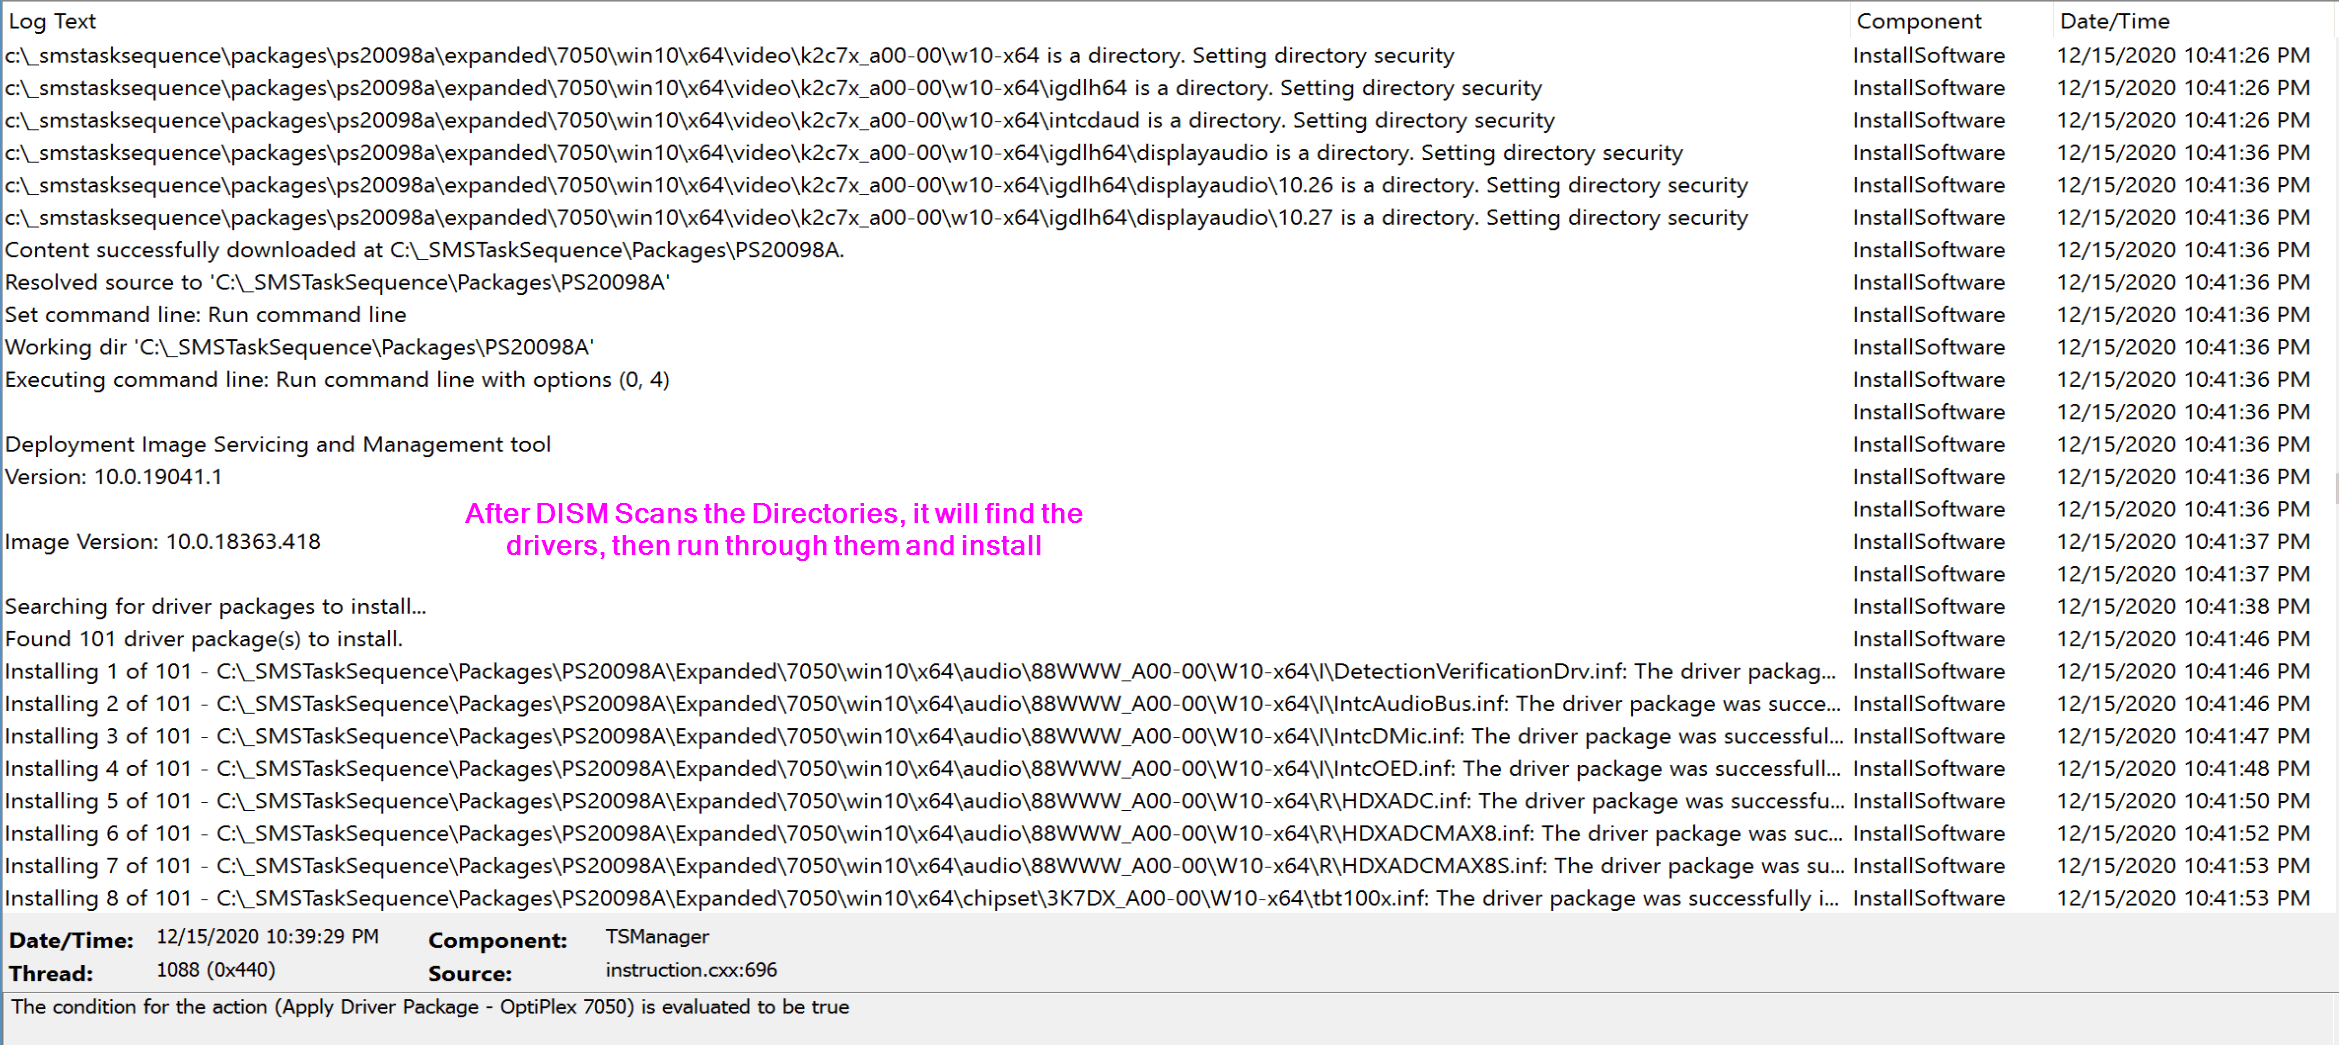
Task: Select the 'Searching for driver packages to install' line
Action: click(x=216, y=607)
